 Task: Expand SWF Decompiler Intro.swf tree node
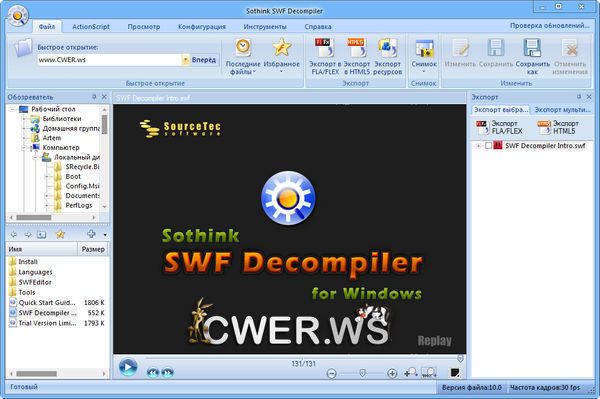[x=478, y=146]
